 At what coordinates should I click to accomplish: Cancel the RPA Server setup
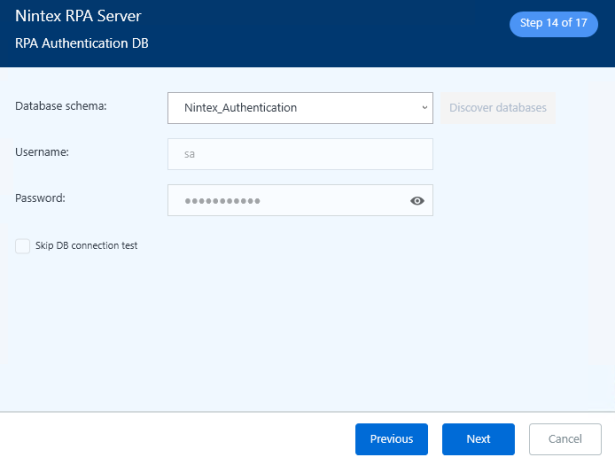[565, 439]
